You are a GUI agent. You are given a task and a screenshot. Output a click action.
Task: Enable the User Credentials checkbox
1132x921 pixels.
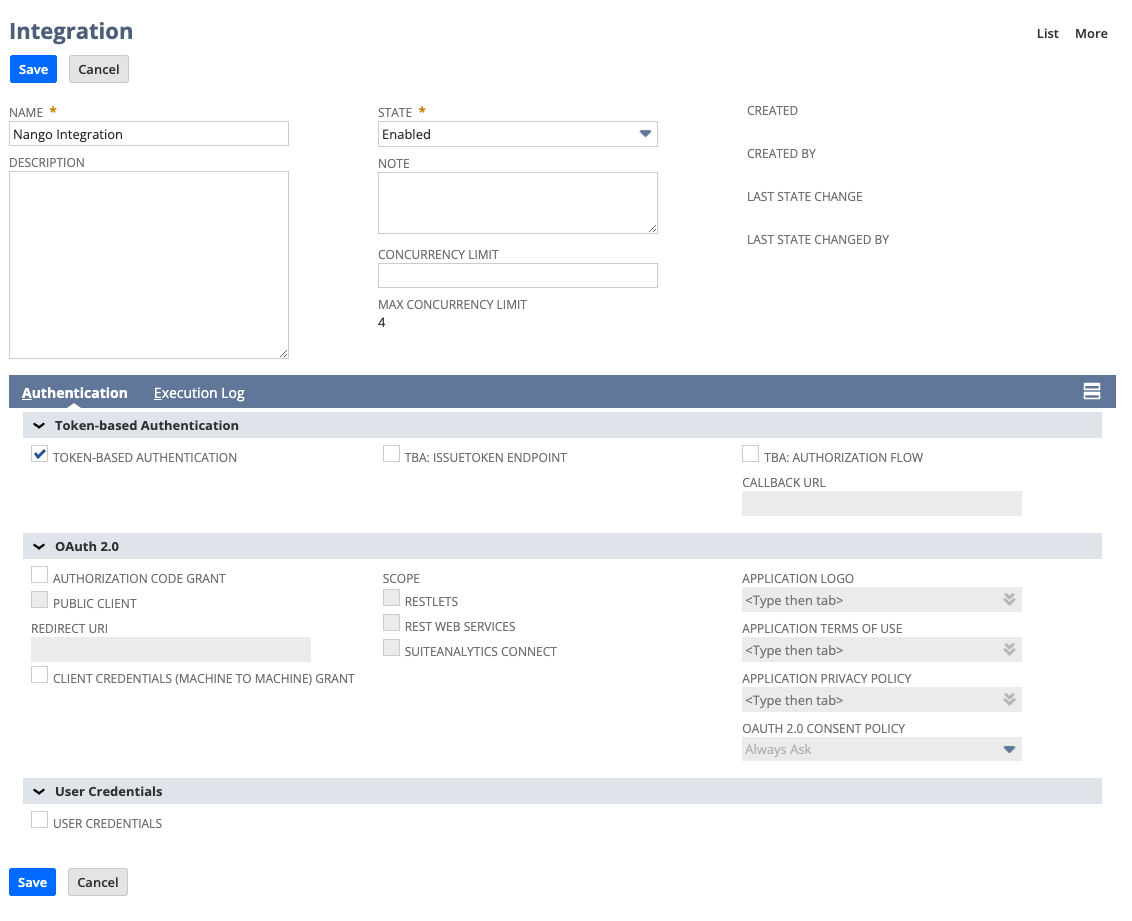pos(40,820)
